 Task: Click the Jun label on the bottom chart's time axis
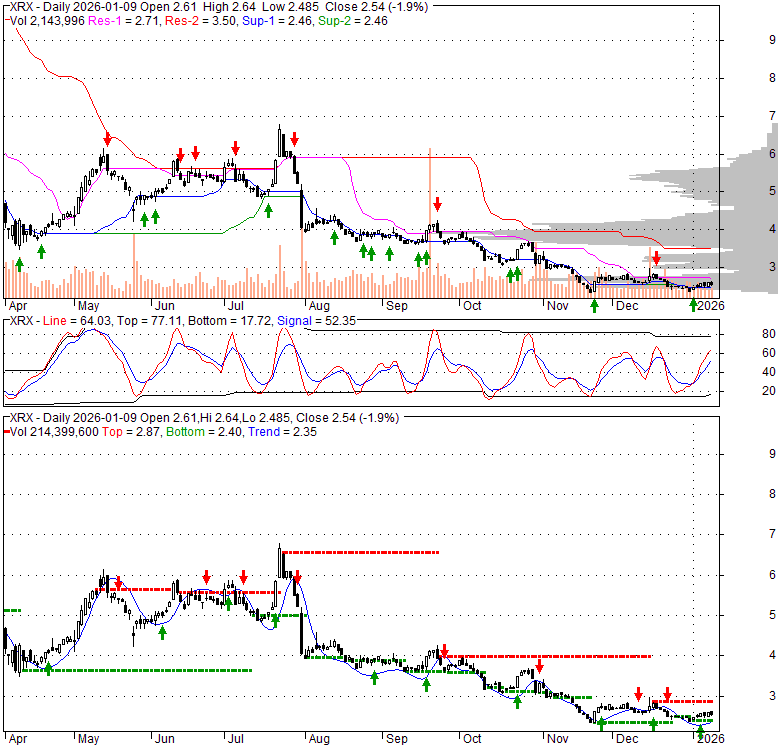click(165, 739)
